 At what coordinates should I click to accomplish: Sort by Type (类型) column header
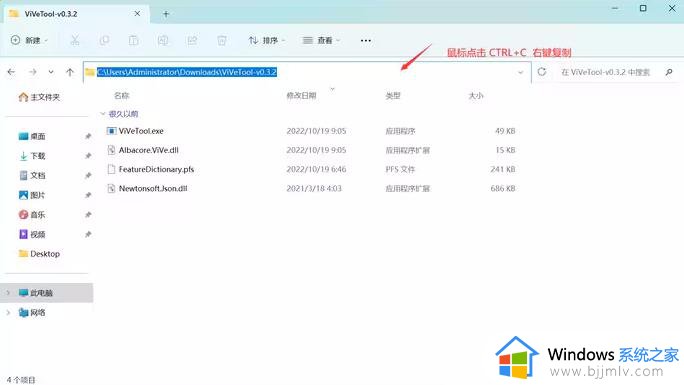tap(393, 95)
